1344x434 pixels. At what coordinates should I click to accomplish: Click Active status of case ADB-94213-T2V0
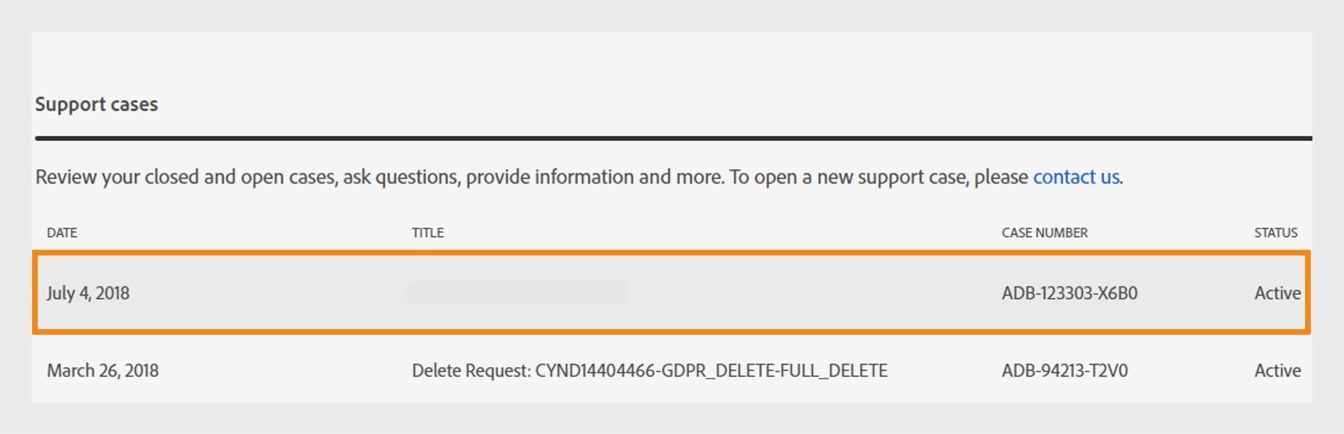[x=1277, y=370]
